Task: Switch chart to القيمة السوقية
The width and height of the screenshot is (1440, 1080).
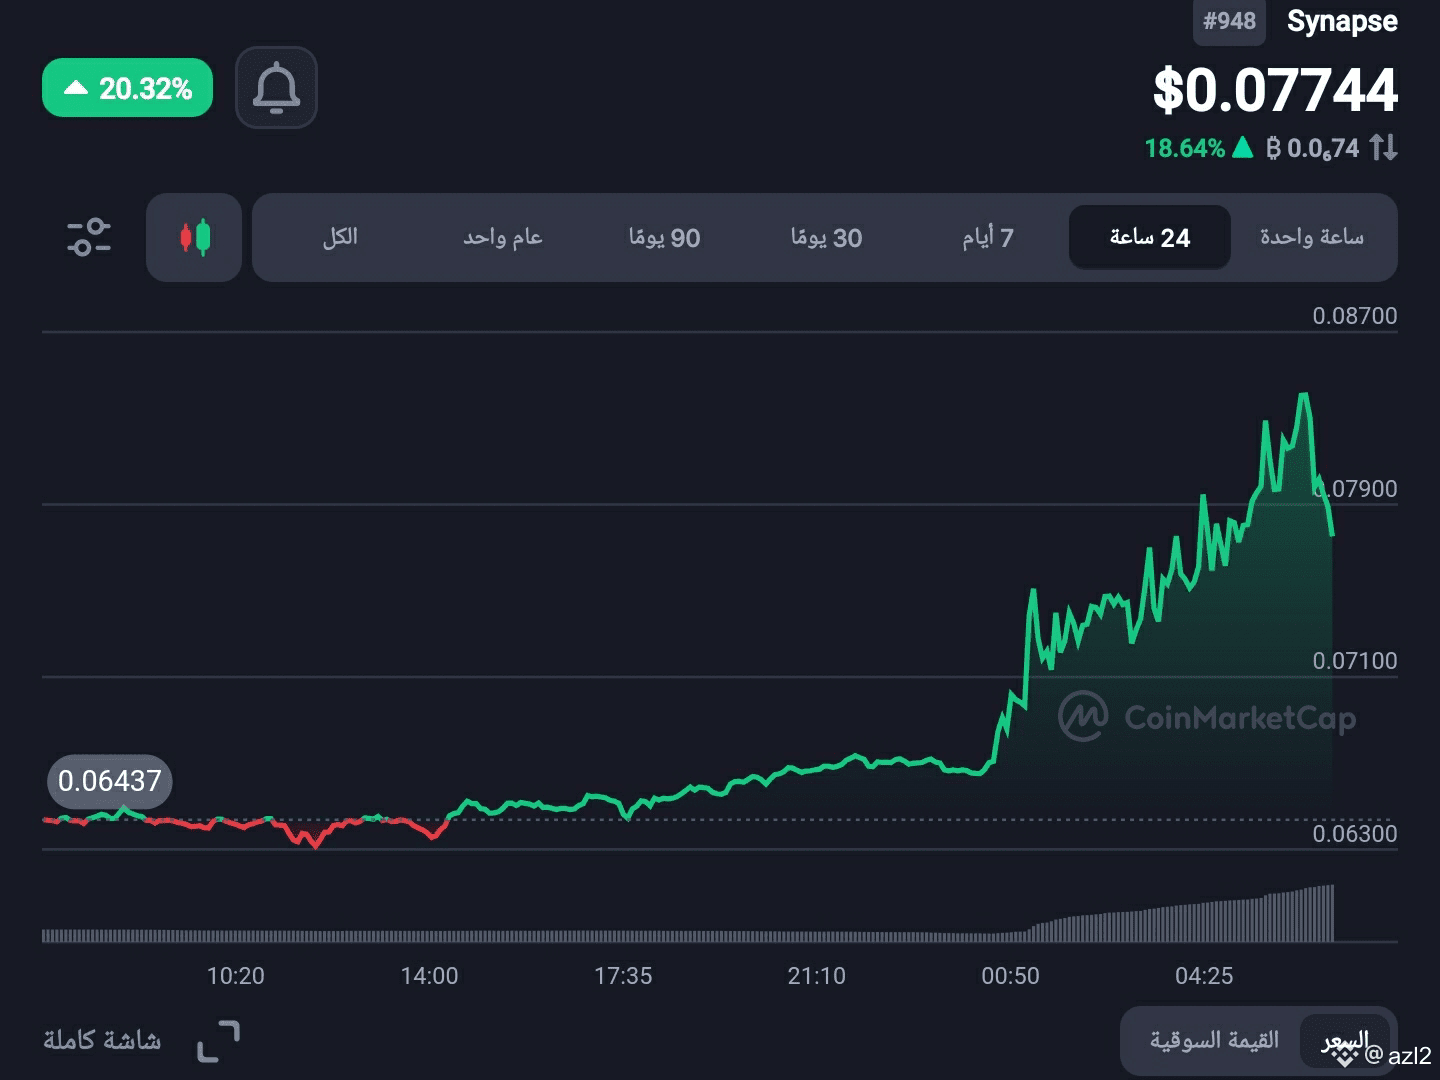Action: (1214, 1040)
